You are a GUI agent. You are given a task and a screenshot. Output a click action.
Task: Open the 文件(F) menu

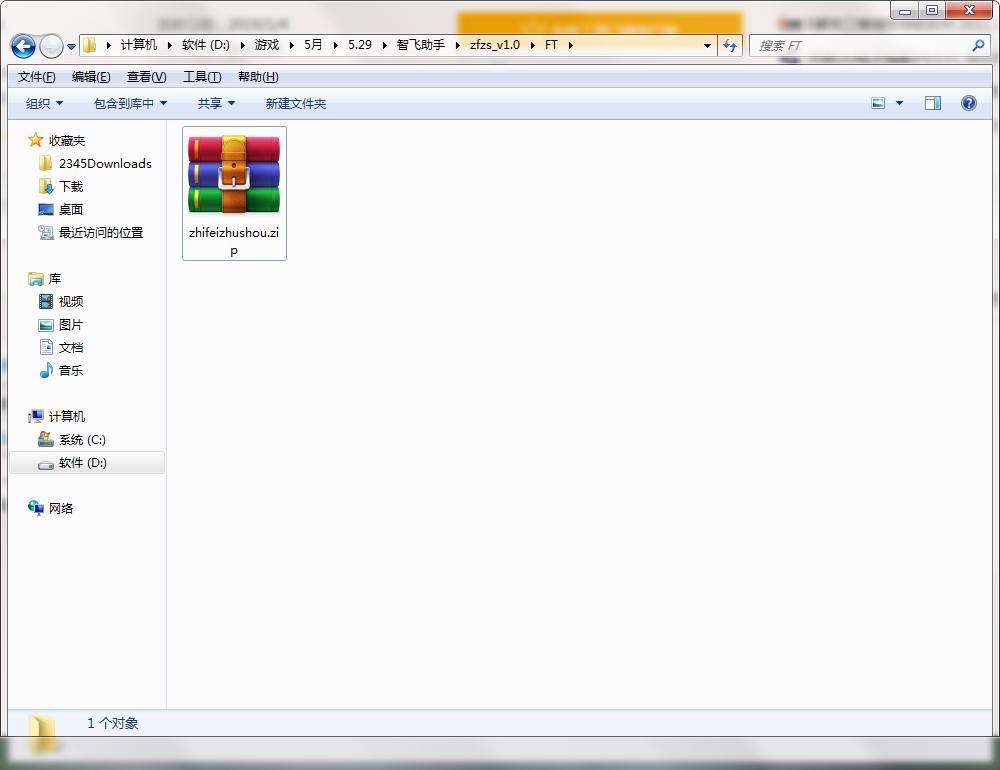pyautogui.click(x=36, y=77)
